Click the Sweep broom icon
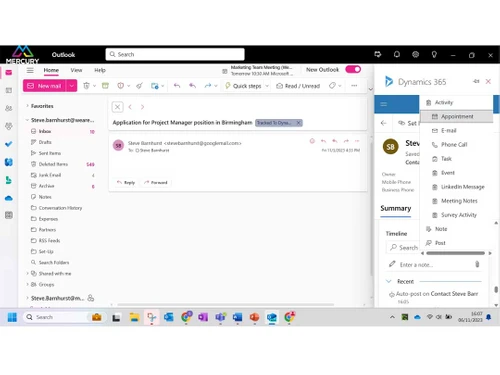The image size is (500, 375). [x=139, y=86]
